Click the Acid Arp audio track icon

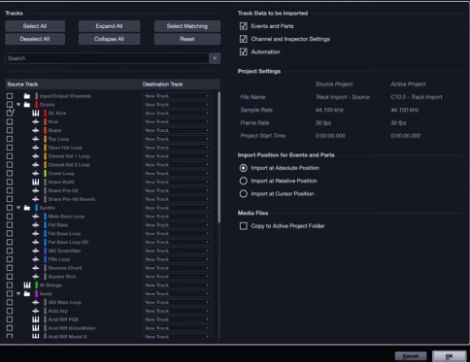tap(36, 311)
